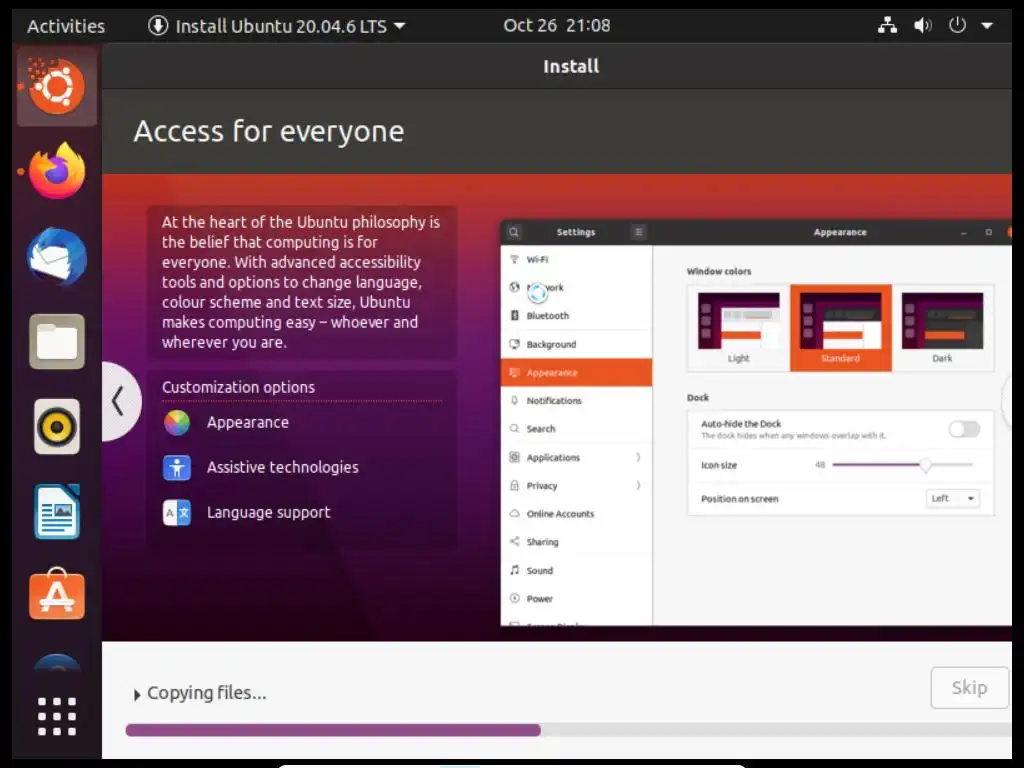Select Search in Settings sidebar
The height and width of the screenshot is (768, 1024).
(577, 428)
